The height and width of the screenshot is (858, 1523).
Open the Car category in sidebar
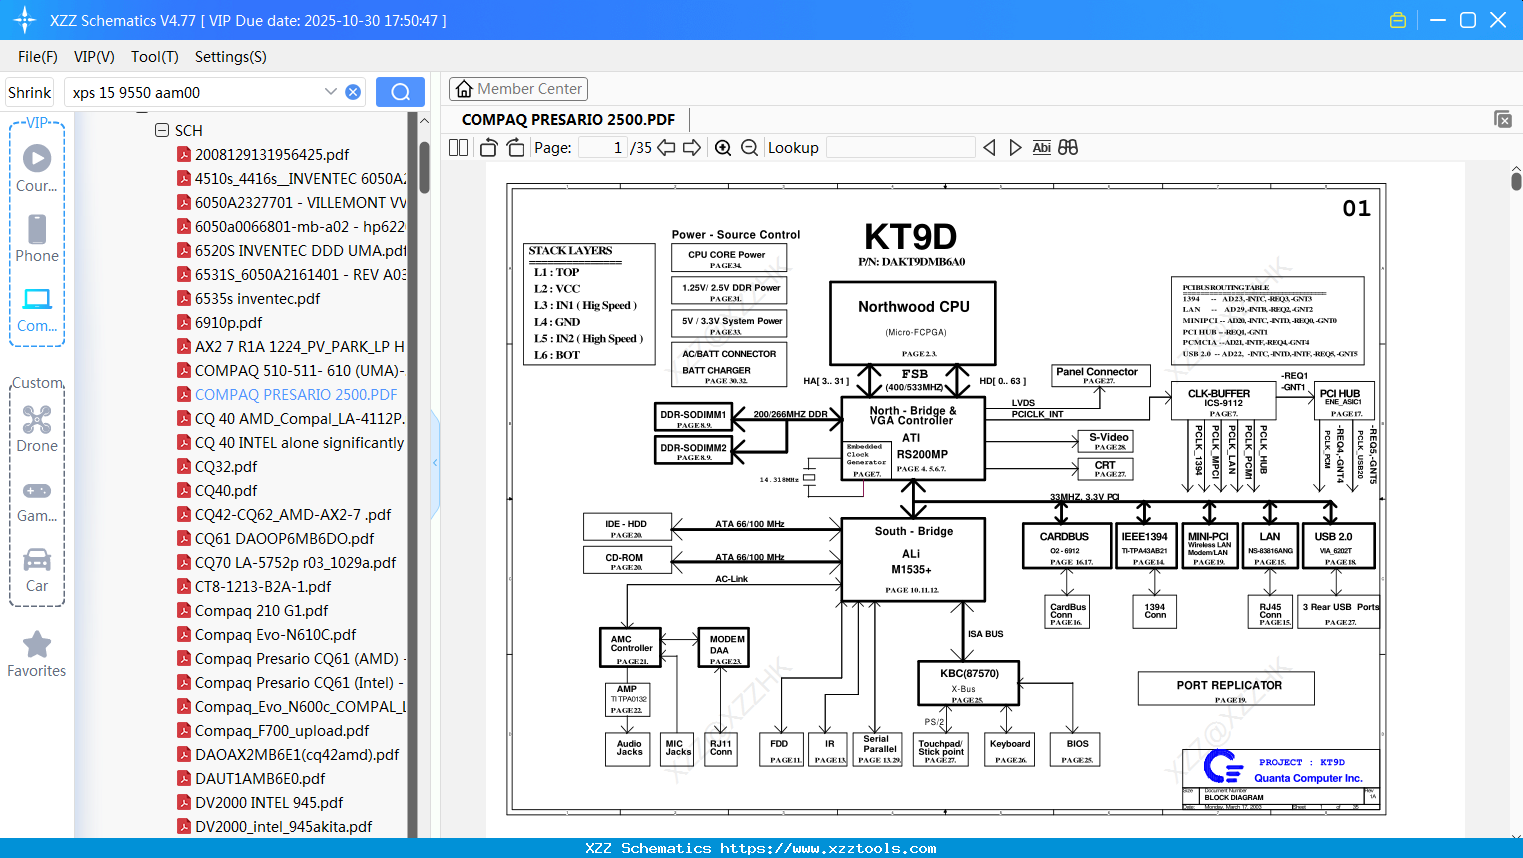pos(37,569)
